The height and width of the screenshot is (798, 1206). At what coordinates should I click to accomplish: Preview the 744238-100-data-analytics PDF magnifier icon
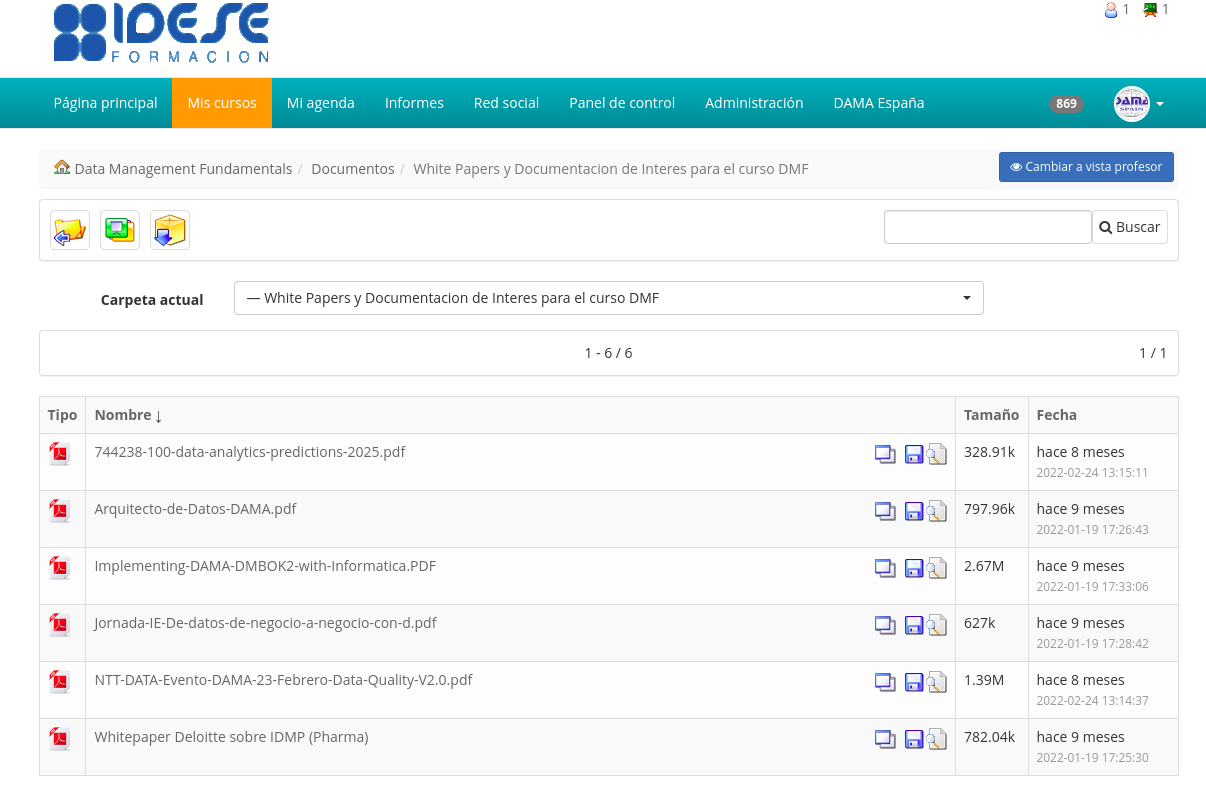point(936,454)
